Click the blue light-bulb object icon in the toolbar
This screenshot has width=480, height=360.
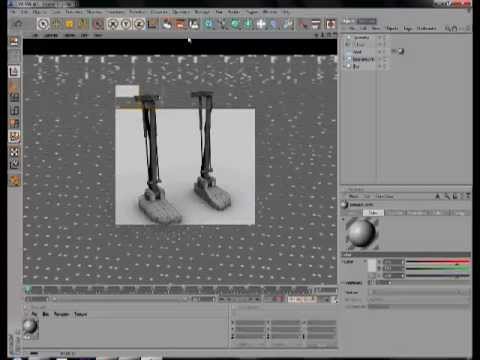pos(274,24)
